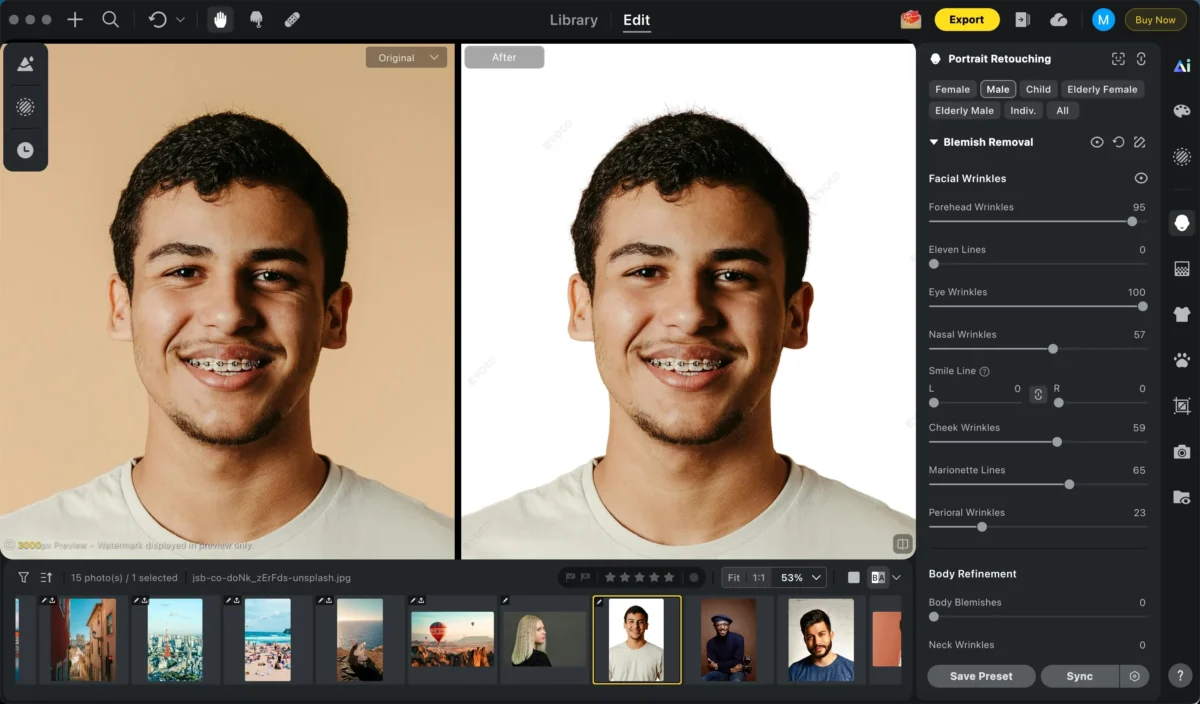
Task: Adjust the Forehead Wrinkles slider handle
Action: (1132, 222)
